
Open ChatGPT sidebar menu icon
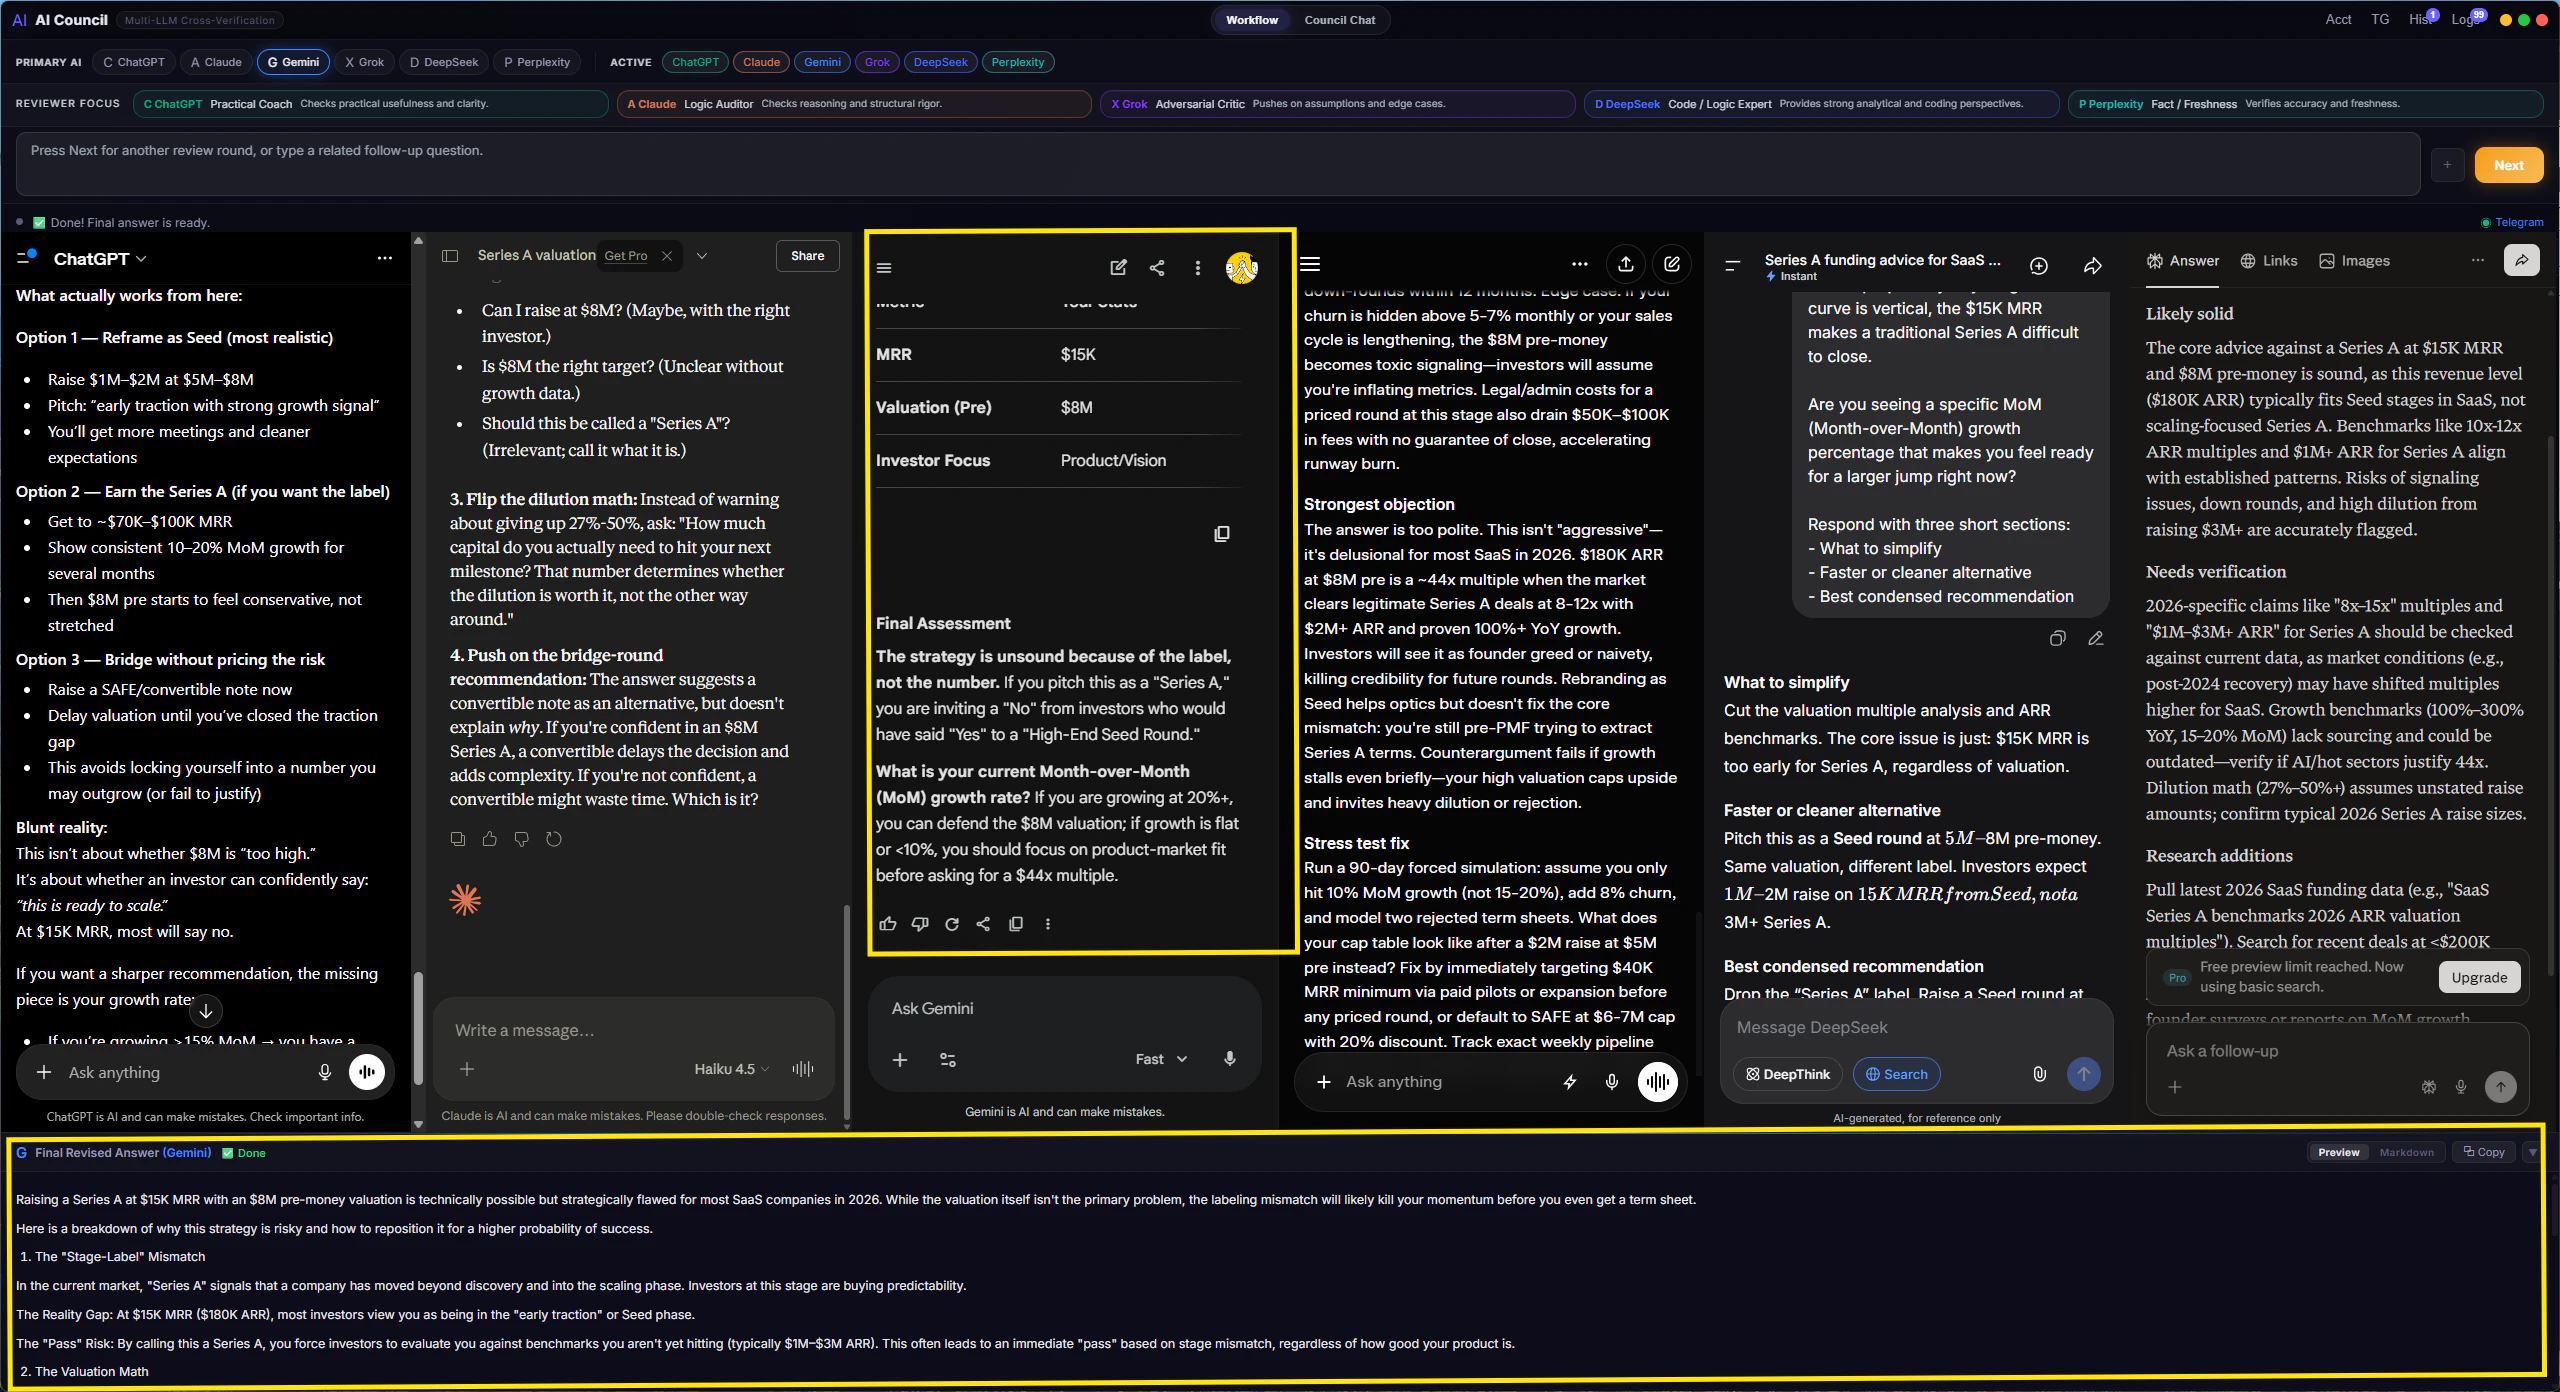pos(26,258)
